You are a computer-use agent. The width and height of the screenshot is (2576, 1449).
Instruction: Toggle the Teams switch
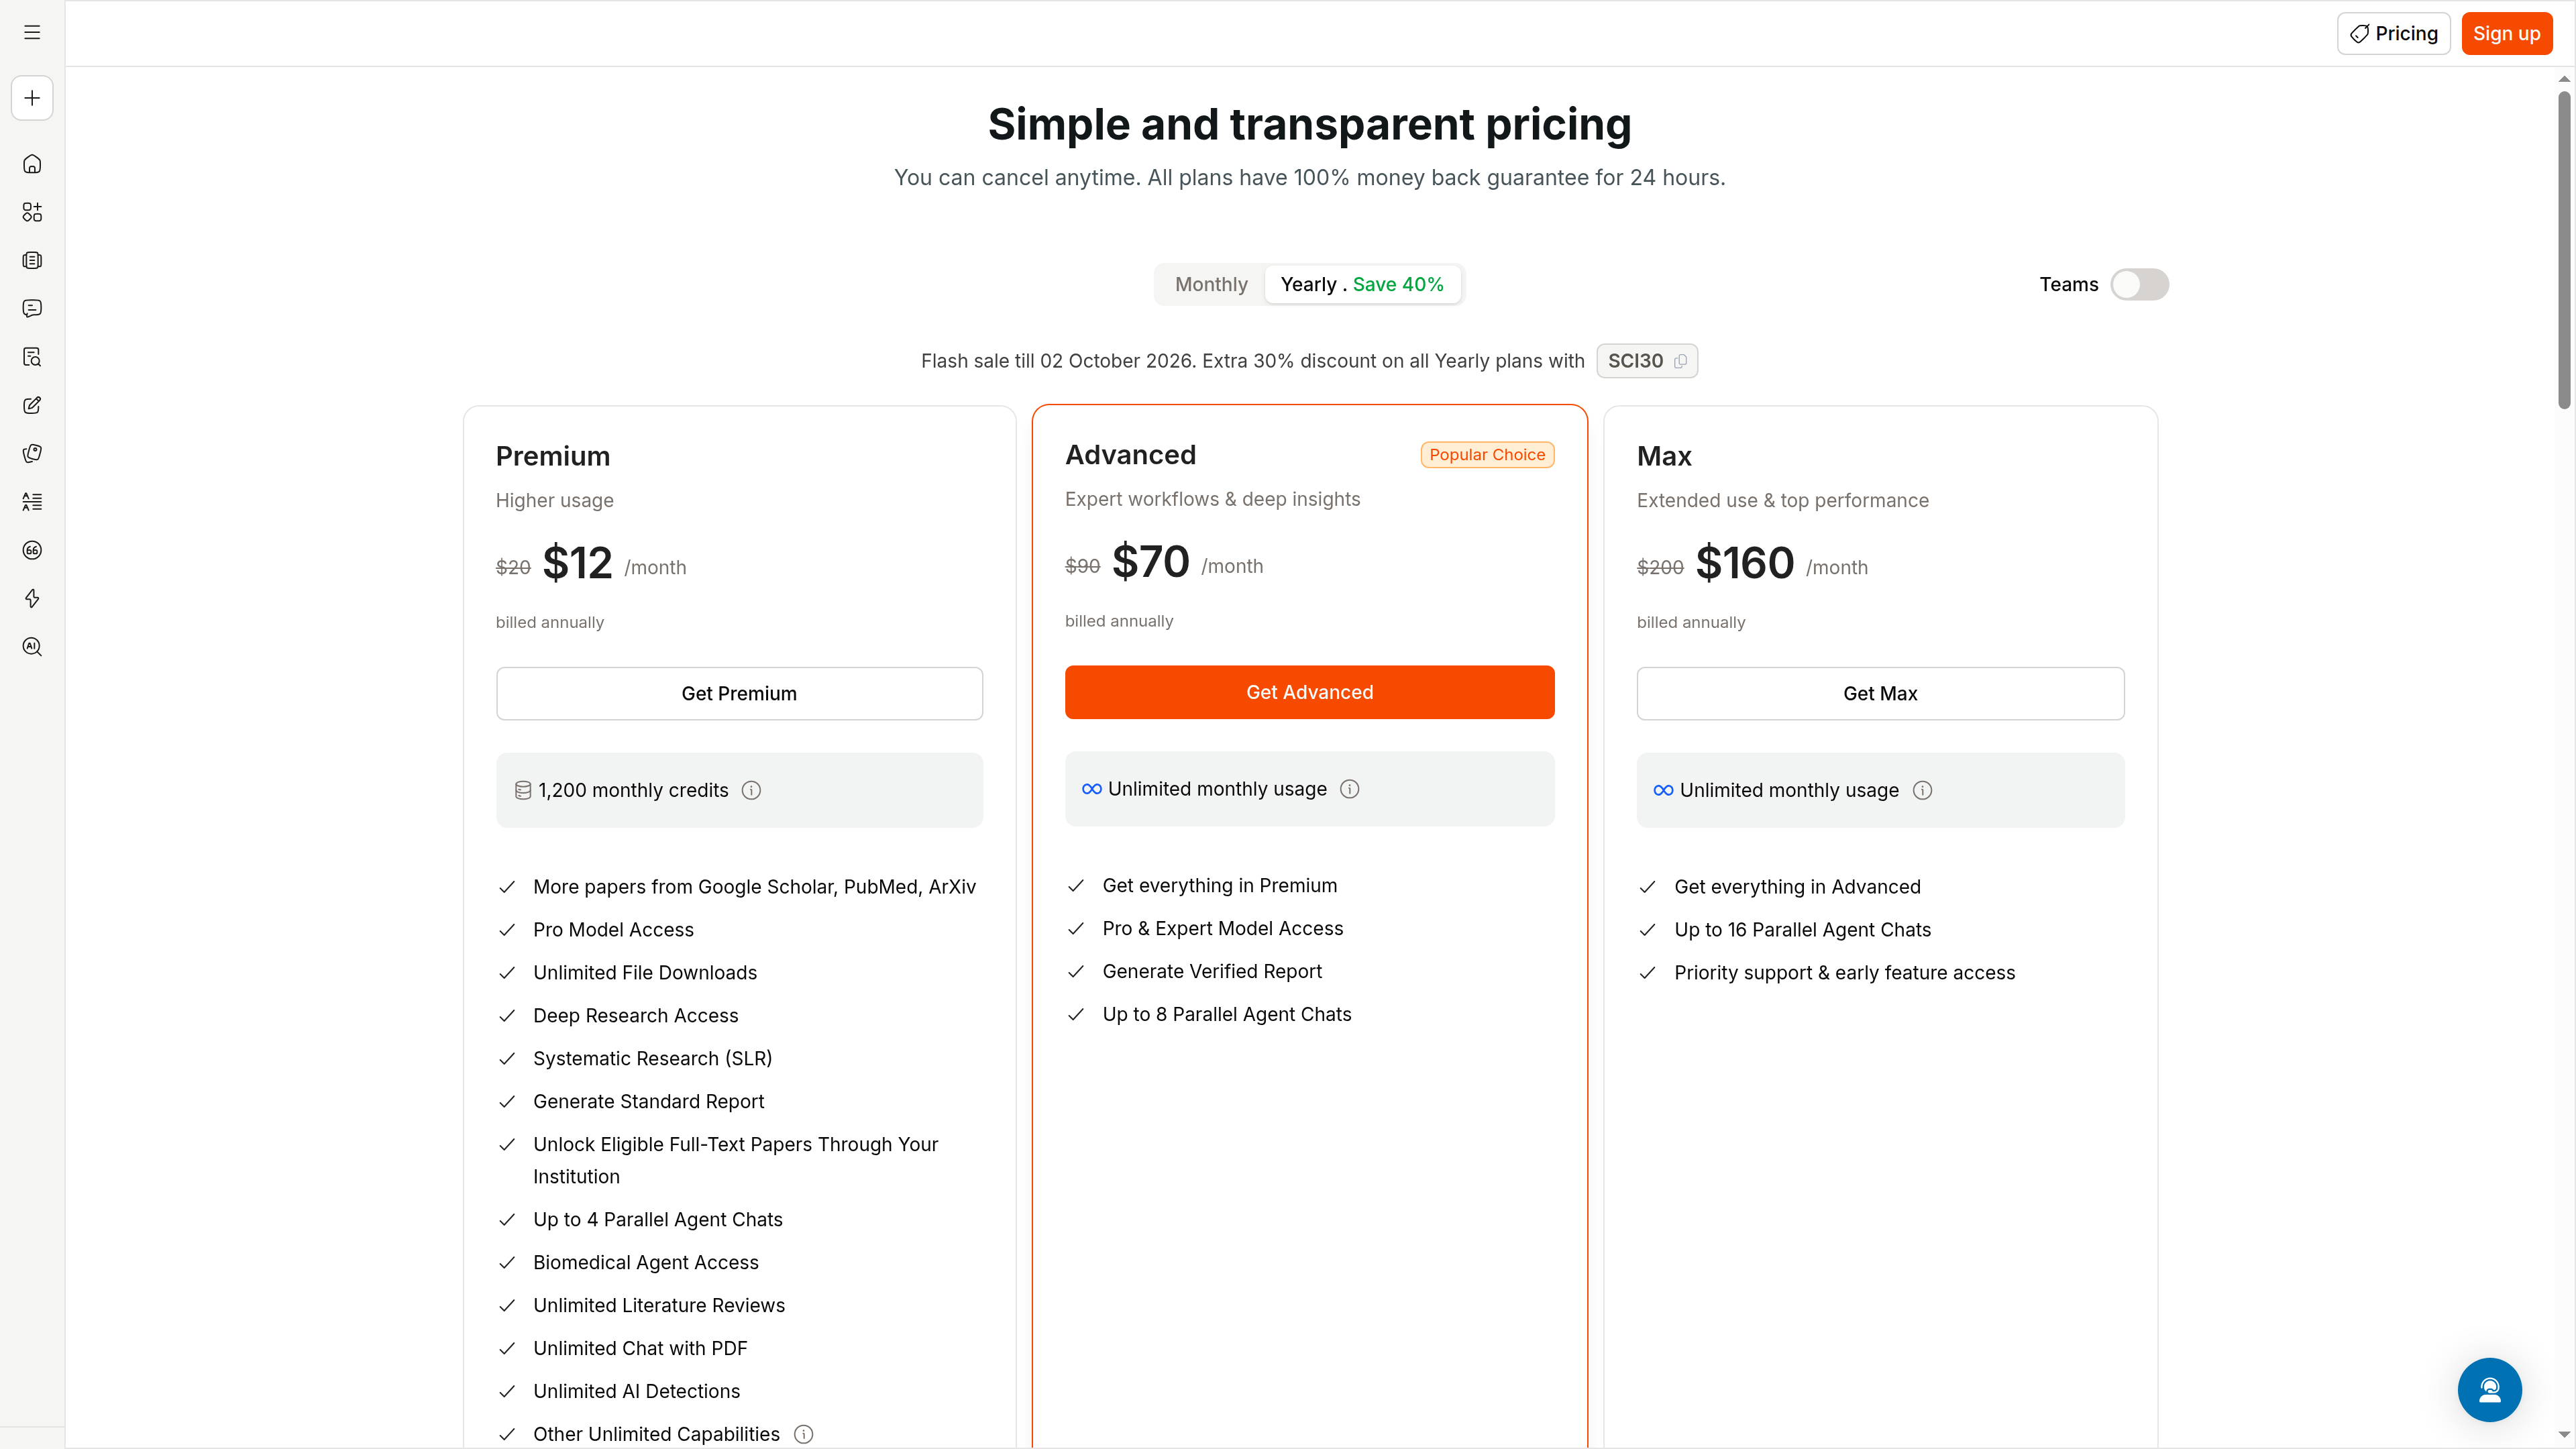(x=2139, y=285)
